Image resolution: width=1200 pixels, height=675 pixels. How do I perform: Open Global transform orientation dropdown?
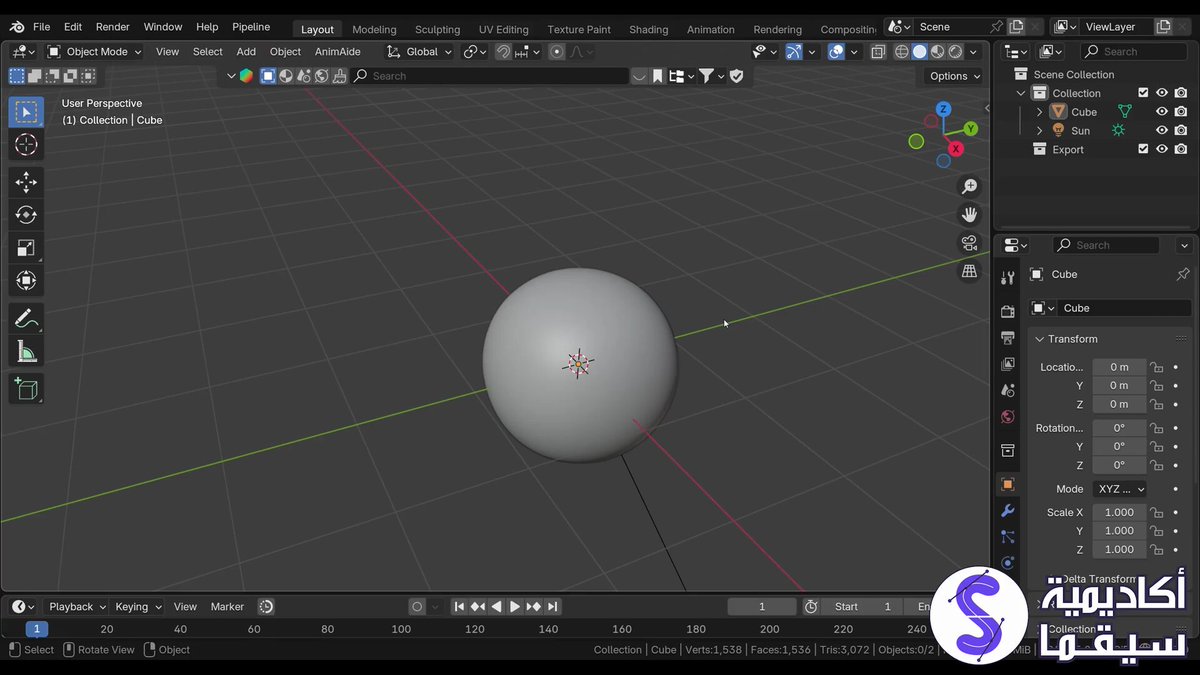[x=420, y=51]
